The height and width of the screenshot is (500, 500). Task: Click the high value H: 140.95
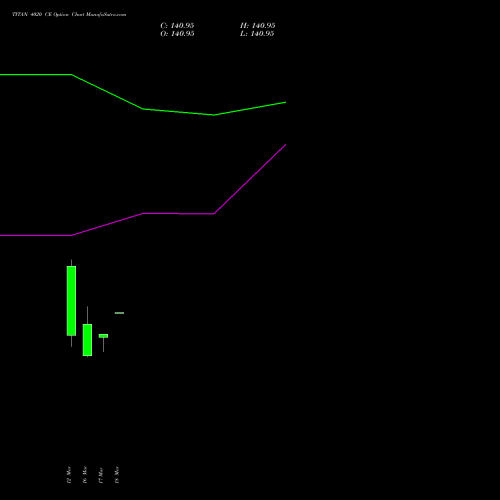(258, 26)
